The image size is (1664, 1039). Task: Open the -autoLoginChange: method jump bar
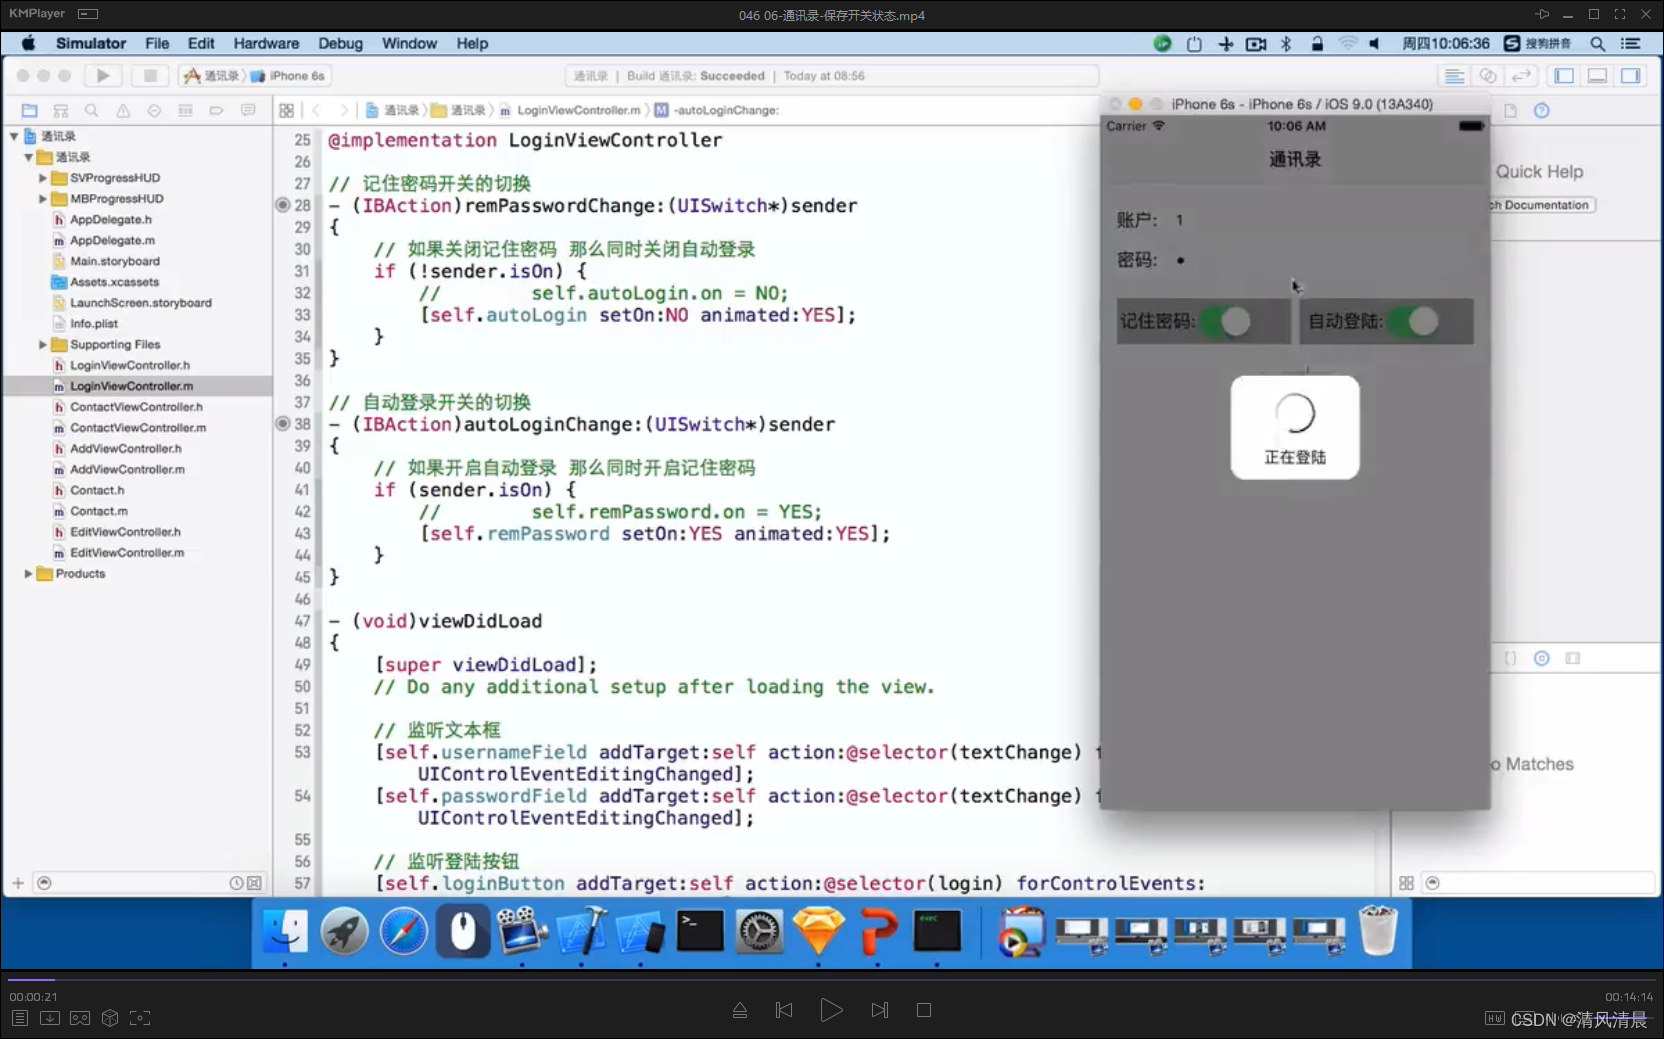point(717,111)
